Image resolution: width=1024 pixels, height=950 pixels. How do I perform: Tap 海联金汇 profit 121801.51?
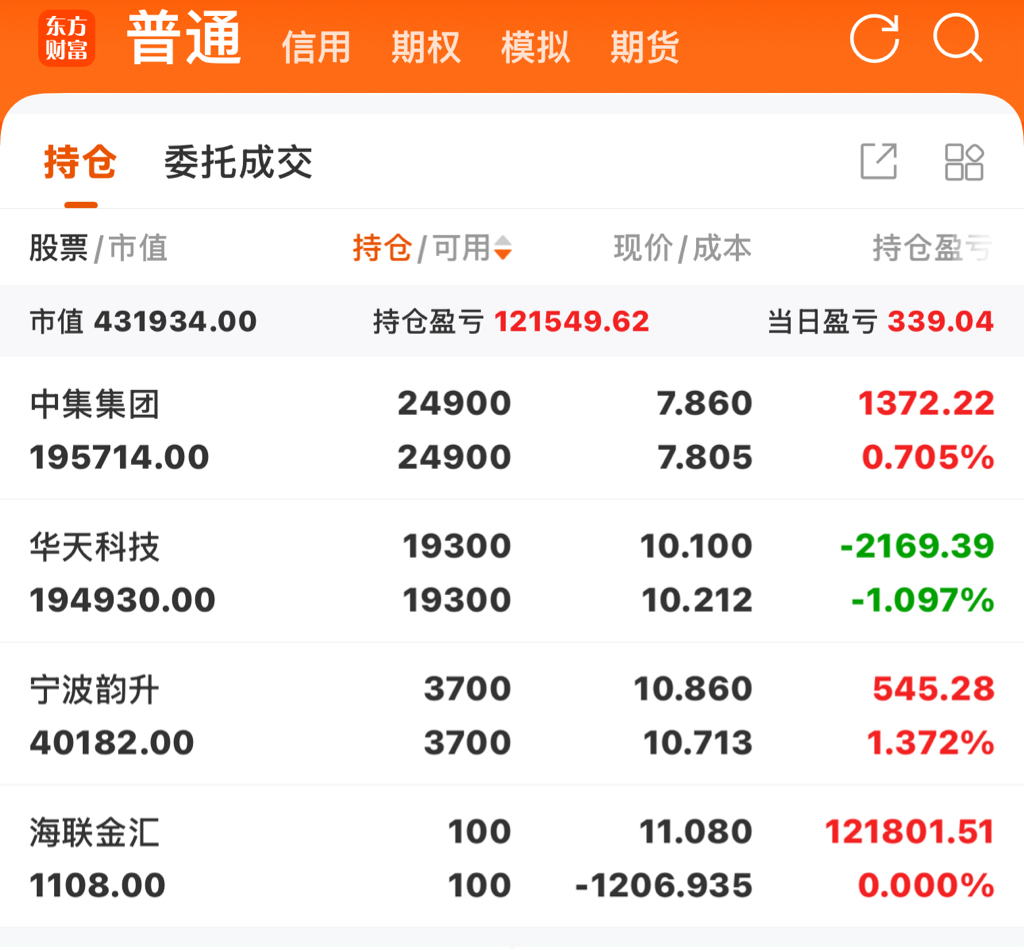pos(910,831)
